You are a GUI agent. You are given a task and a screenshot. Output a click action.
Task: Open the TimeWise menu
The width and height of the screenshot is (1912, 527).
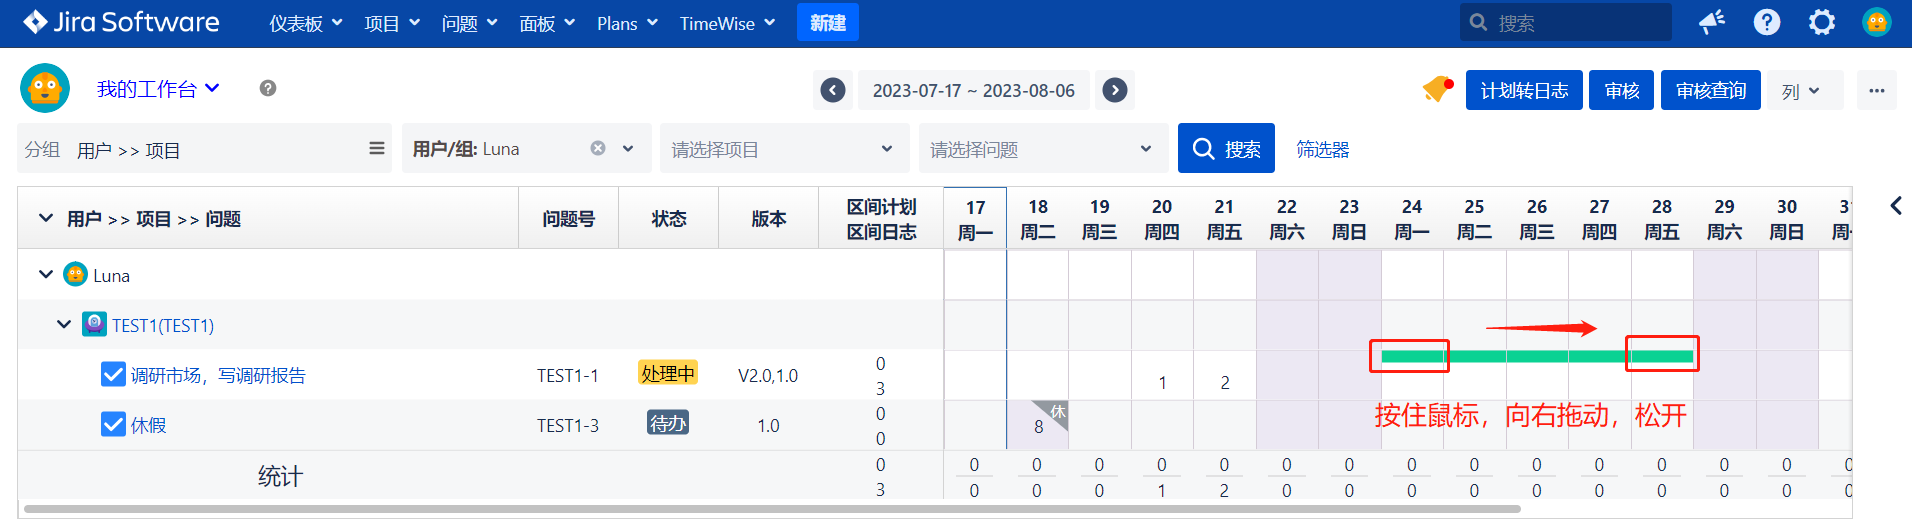[x=727, y=23]
